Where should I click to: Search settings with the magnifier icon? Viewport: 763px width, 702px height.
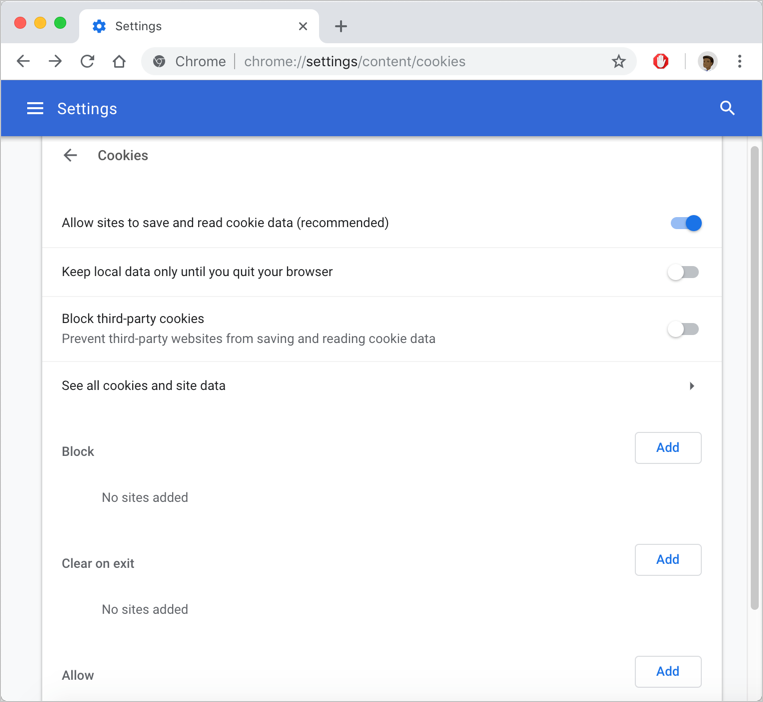[727, 108]
